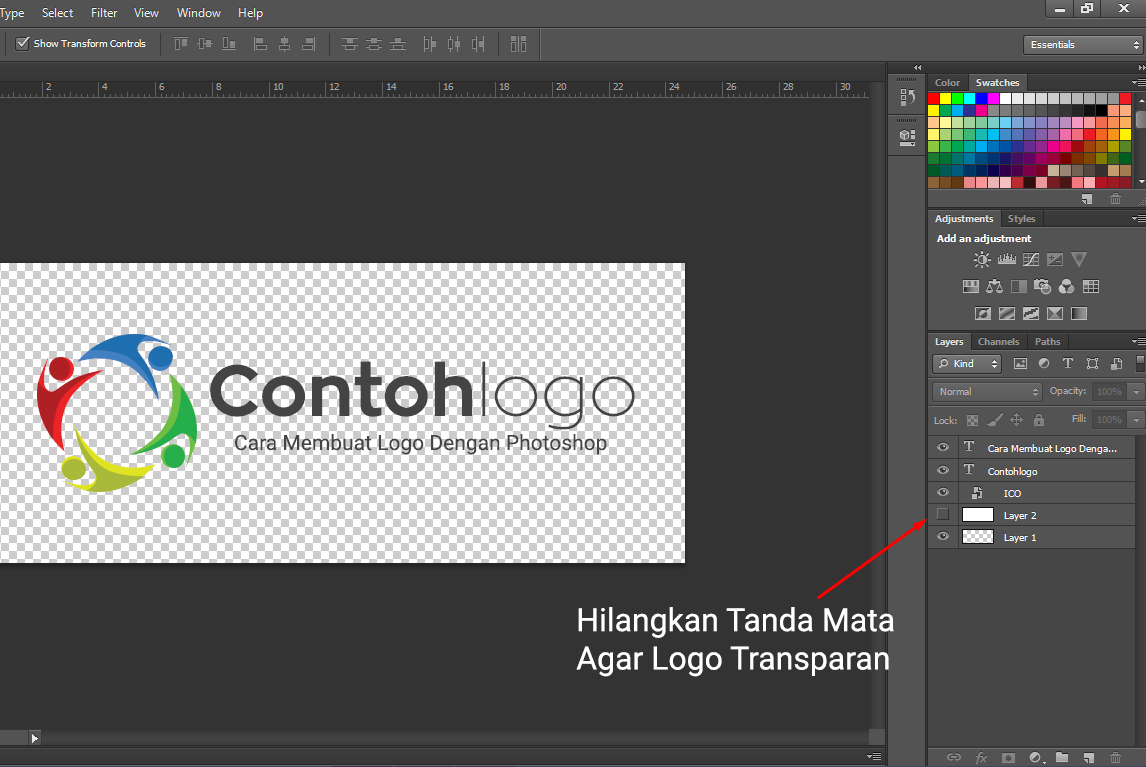Add a Hue/Saturation adjustment
This screenshot has width=1146, height=767.
click(971, 287)
